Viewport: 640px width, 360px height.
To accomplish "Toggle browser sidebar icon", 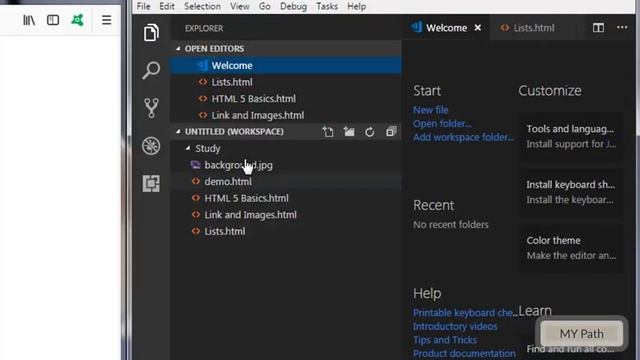I will pyautogui.click(x=53, y=20).
